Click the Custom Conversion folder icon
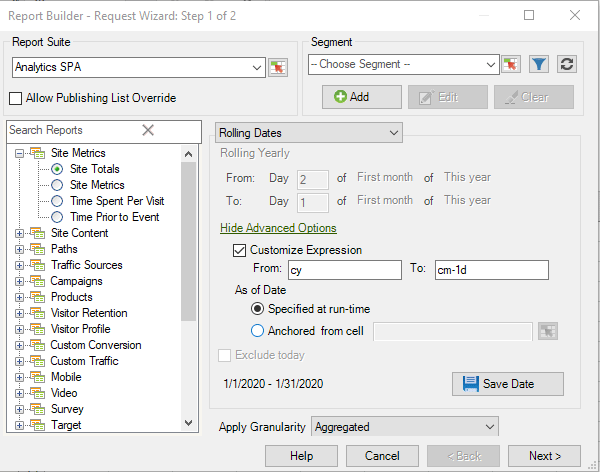 (38, 345)
